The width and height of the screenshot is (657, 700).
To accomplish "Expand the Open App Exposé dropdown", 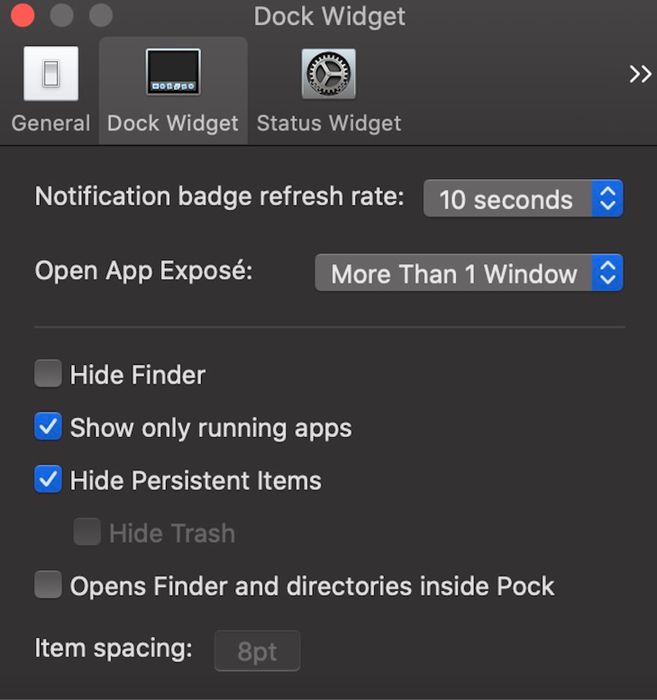I will 468,274.
